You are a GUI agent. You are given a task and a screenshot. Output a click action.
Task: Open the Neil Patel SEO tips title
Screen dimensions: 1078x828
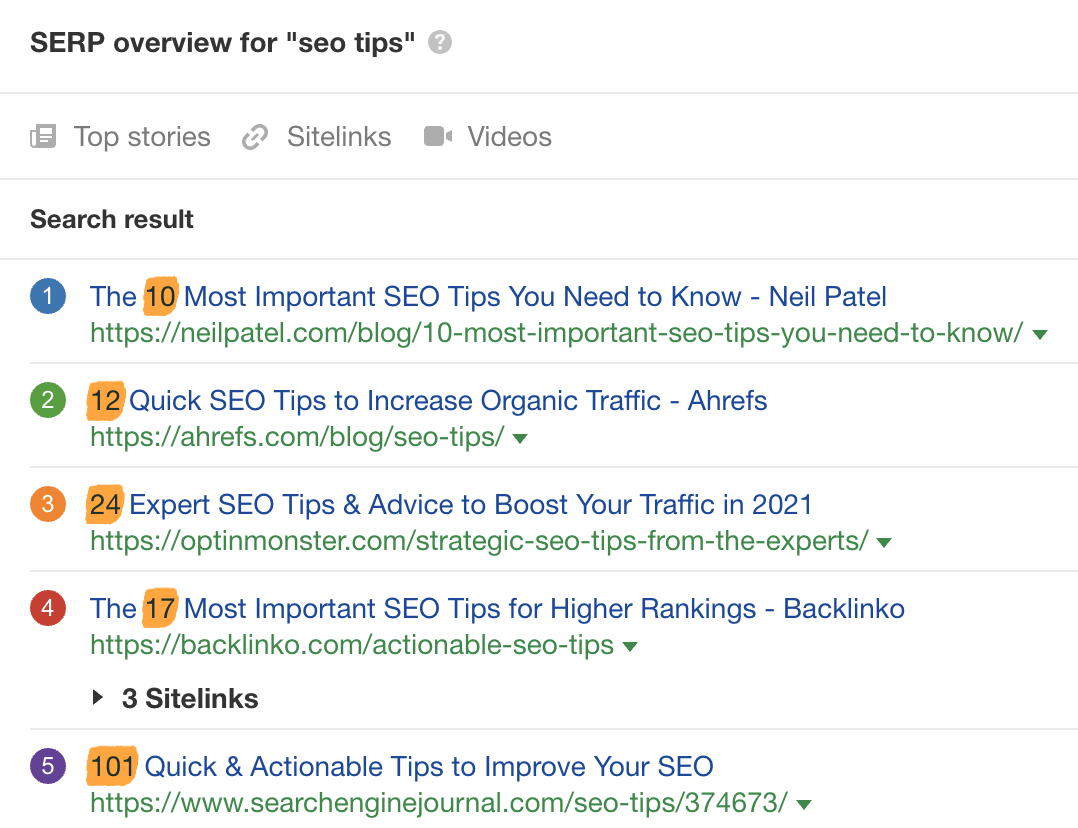point(488,296)
